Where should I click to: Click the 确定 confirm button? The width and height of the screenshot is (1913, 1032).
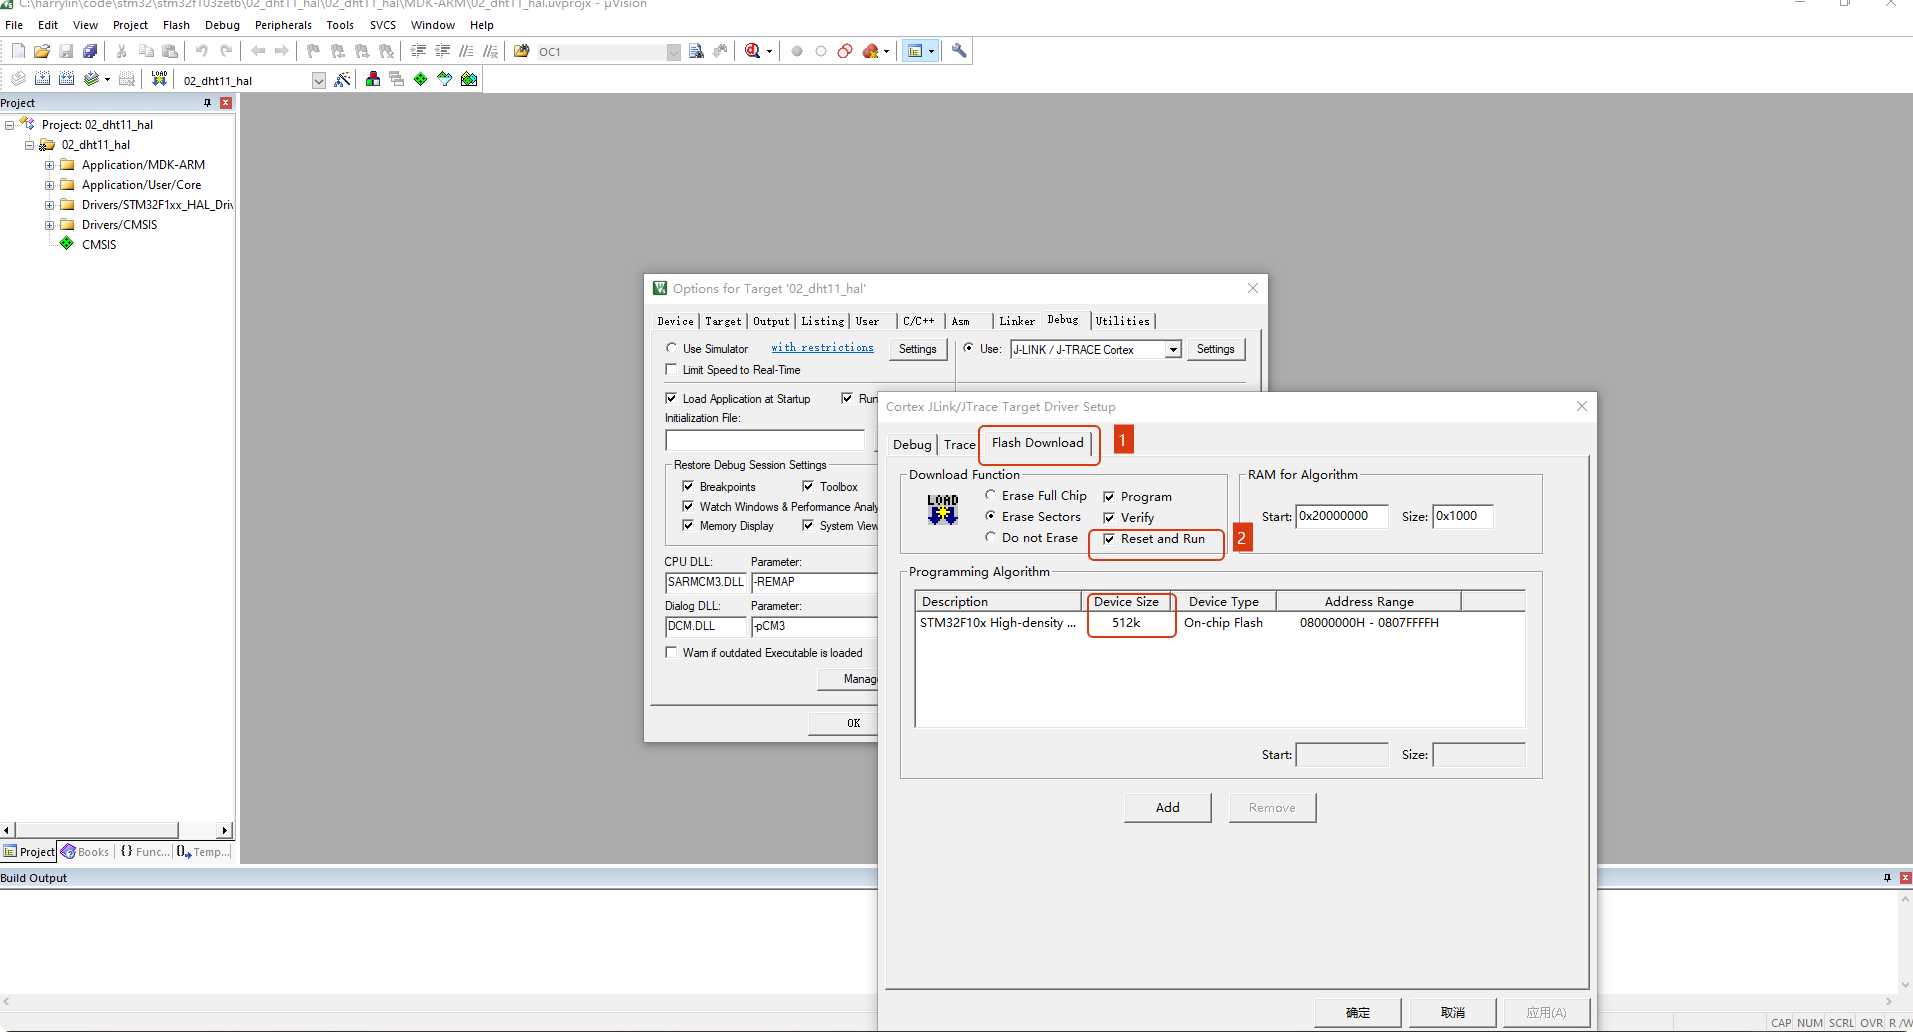click(1358, 1012)
